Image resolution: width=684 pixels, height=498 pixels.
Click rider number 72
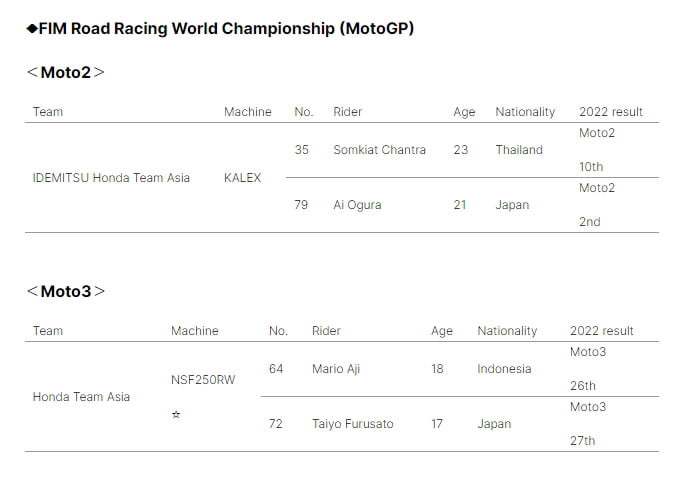click(x=276, y=424)
